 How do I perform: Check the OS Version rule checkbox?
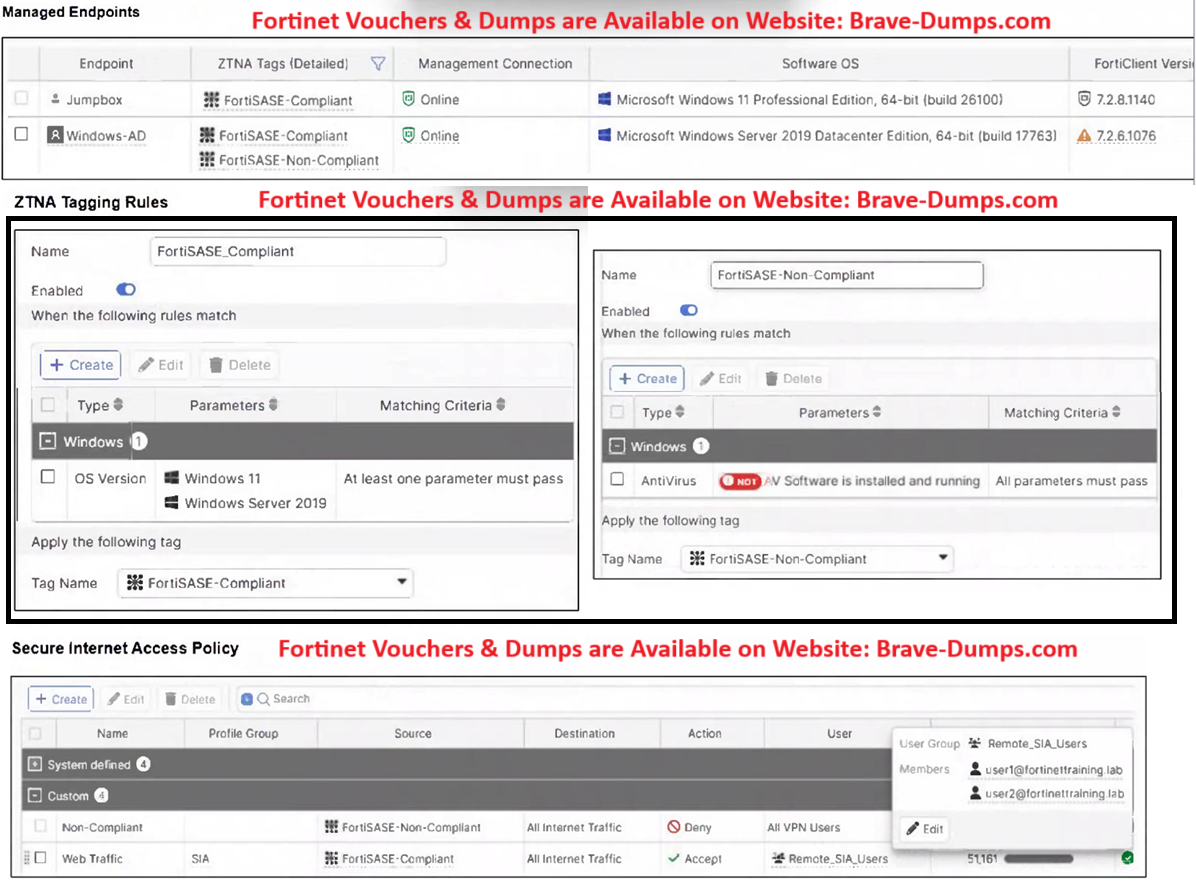coord(48,478)
